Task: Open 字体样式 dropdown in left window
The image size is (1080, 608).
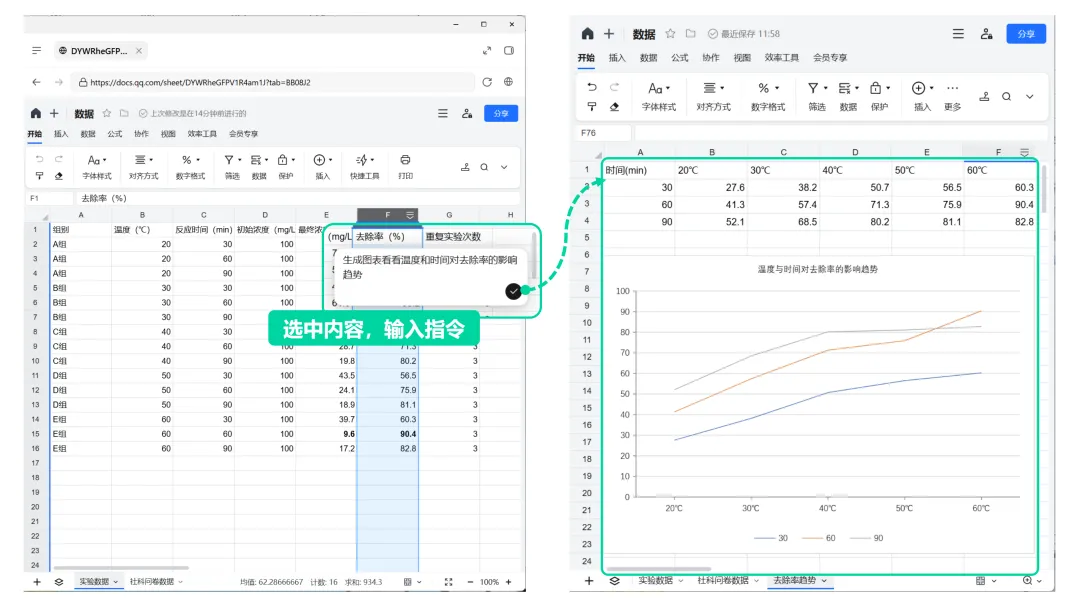Action: tap(96, 167)
